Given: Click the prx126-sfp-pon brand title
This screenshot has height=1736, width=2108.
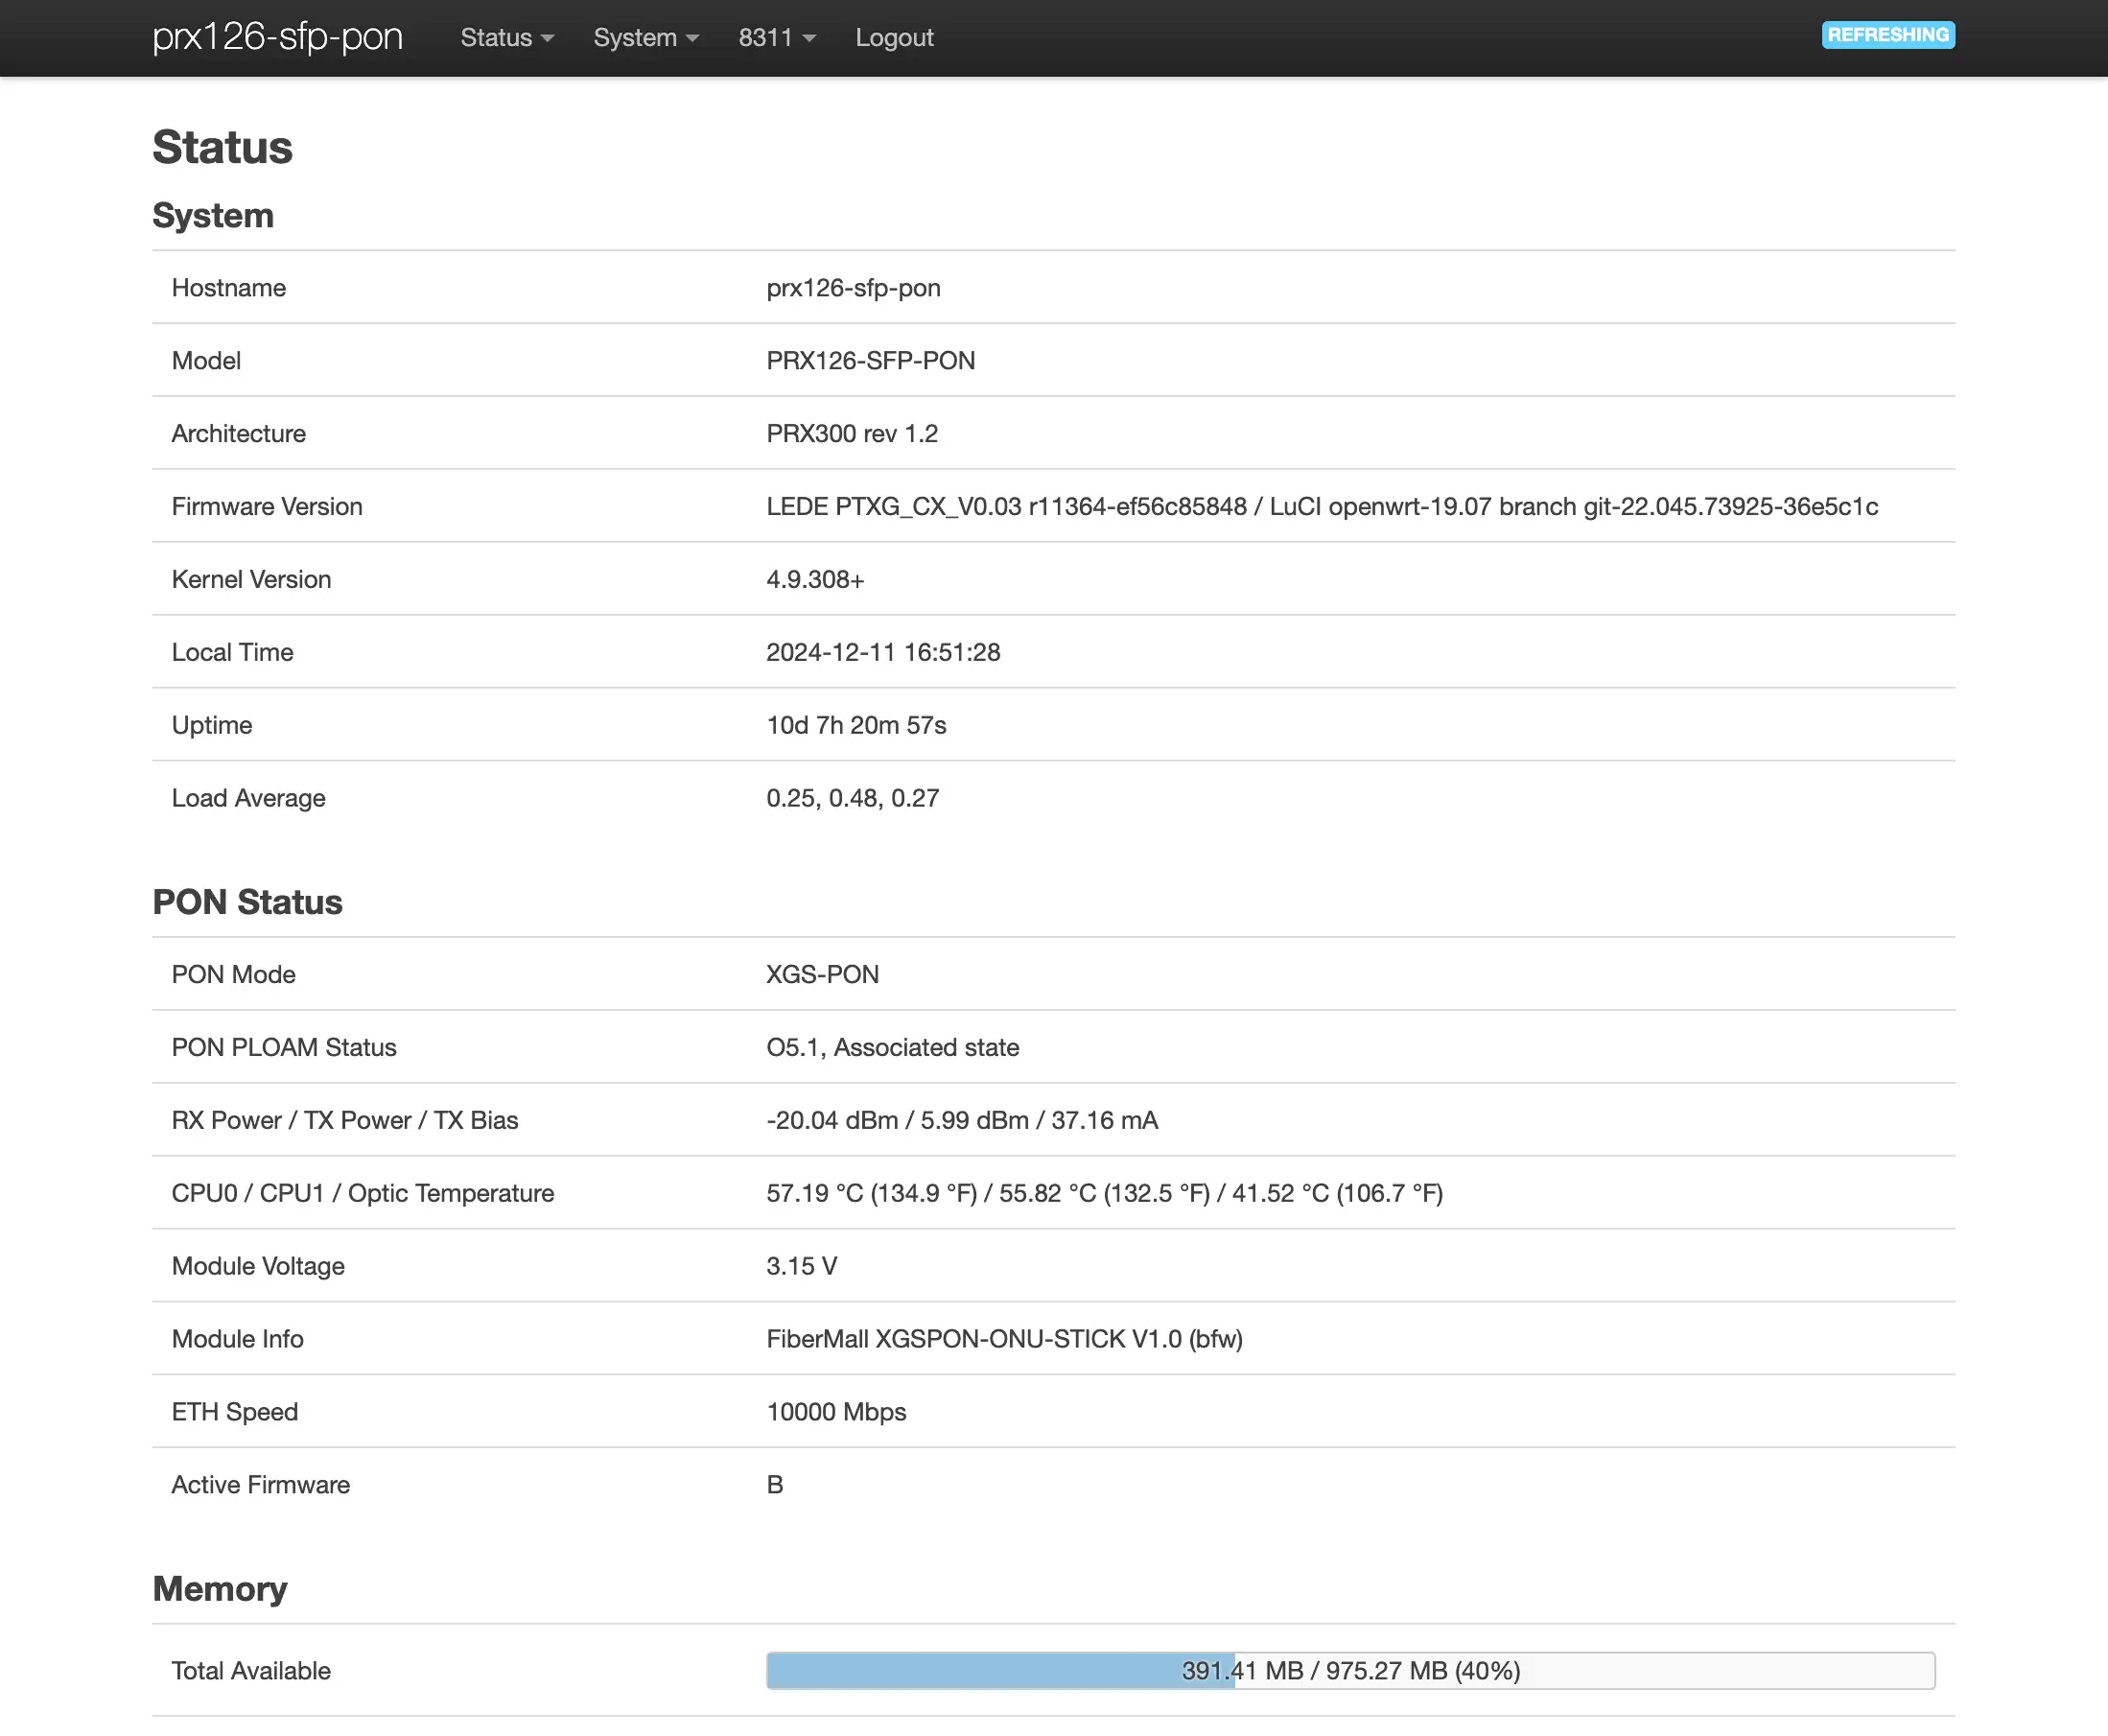Looking at the screenshot, I should click(277, 37).
